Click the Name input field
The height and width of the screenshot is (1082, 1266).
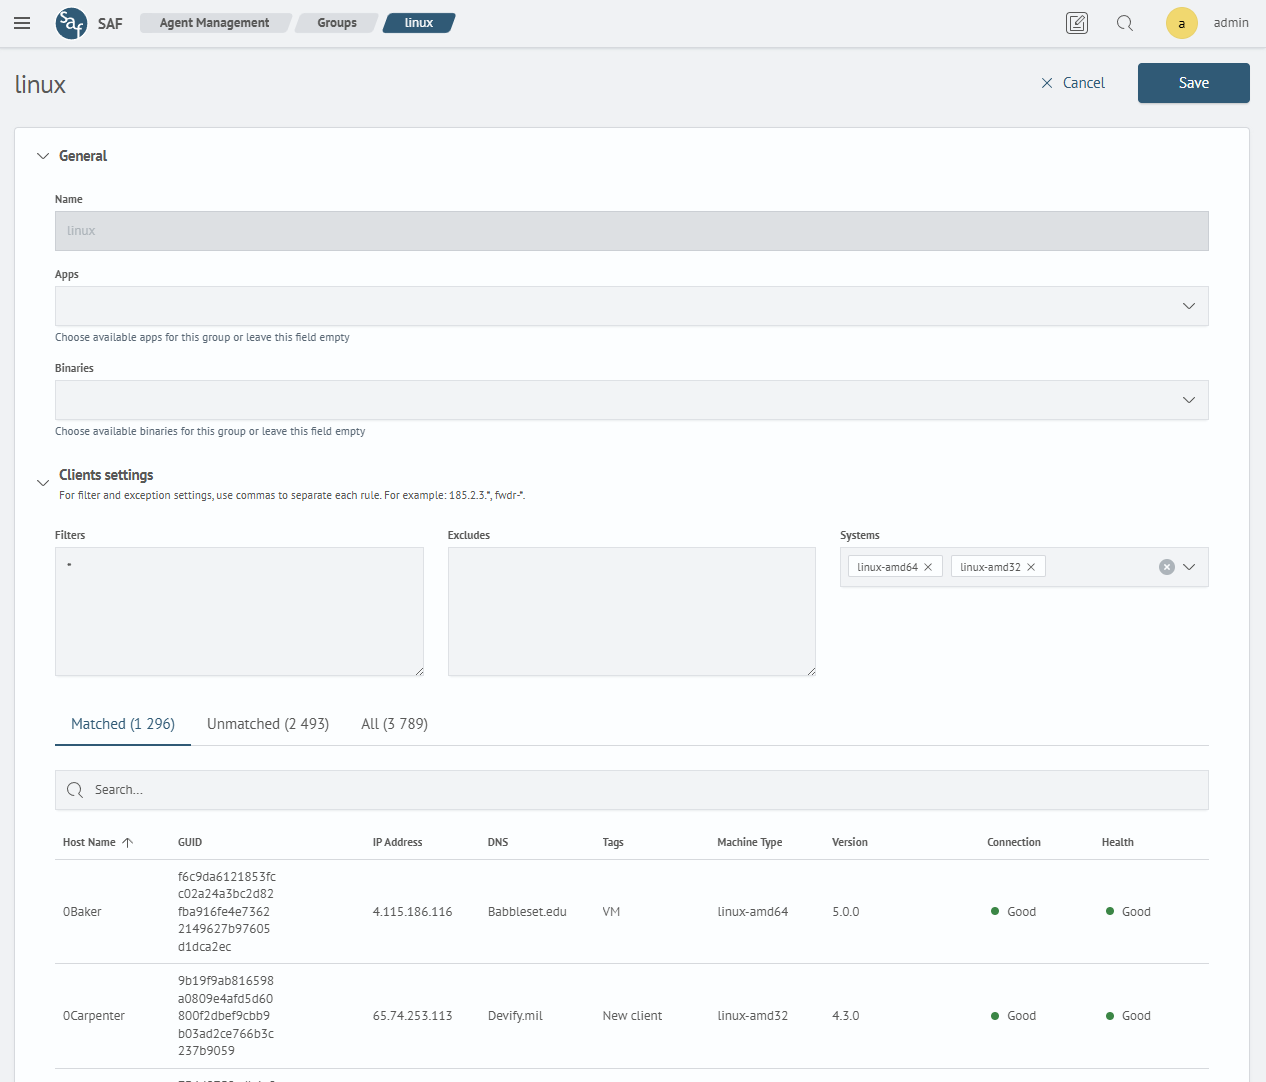click(632, 231)
